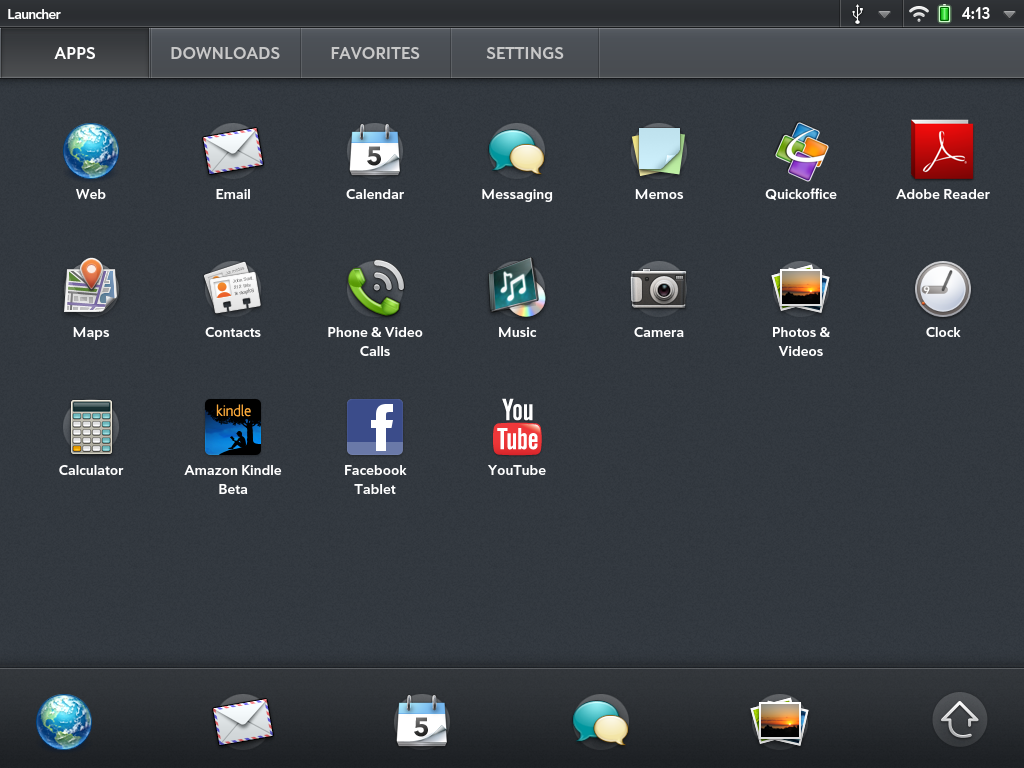1024x768 pixels.
Task: Open Memos sticky notes app
Action: click(659, 151)
